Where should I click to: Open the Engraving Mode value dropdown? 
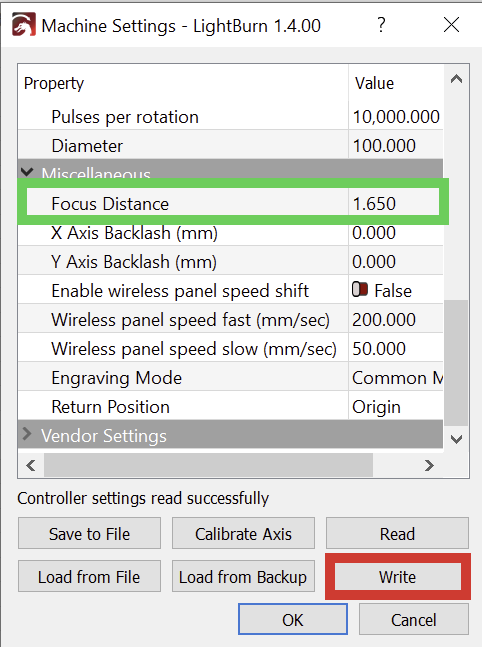tap(396, 378)
